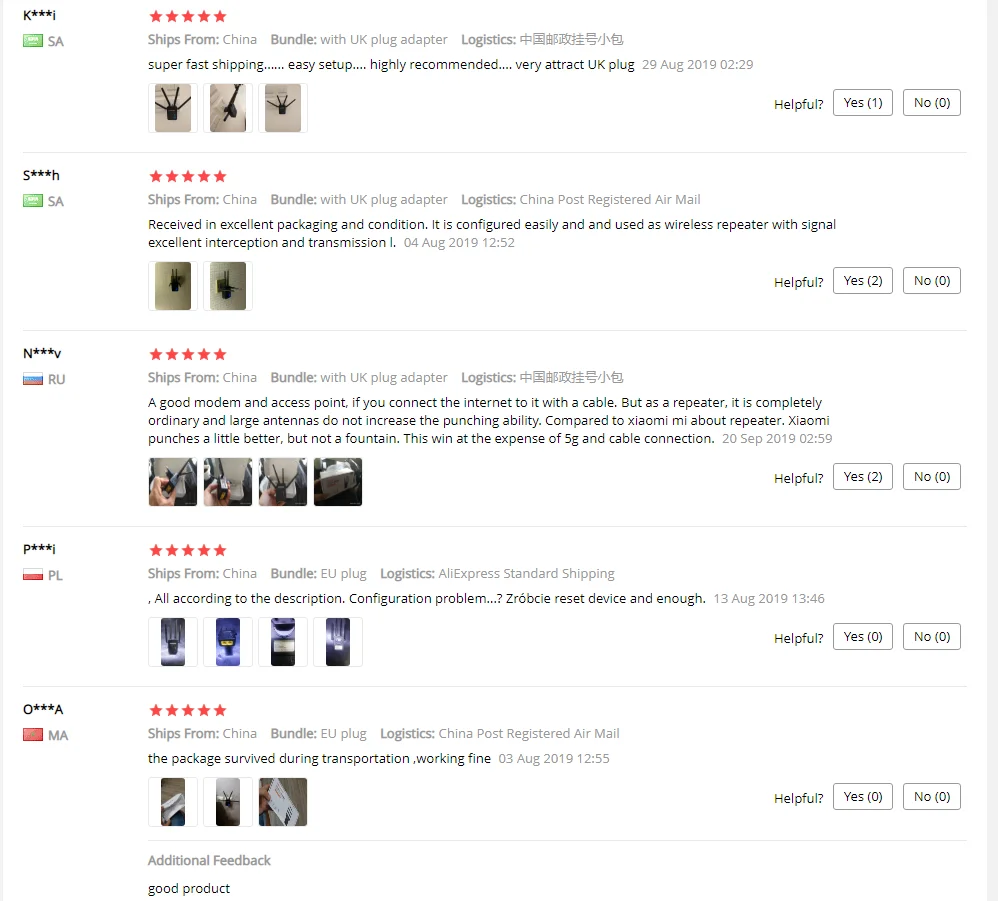The width and height of the screenshot is (998, 901).
Task: Open first photo in N***v's review
Action: 172,482
